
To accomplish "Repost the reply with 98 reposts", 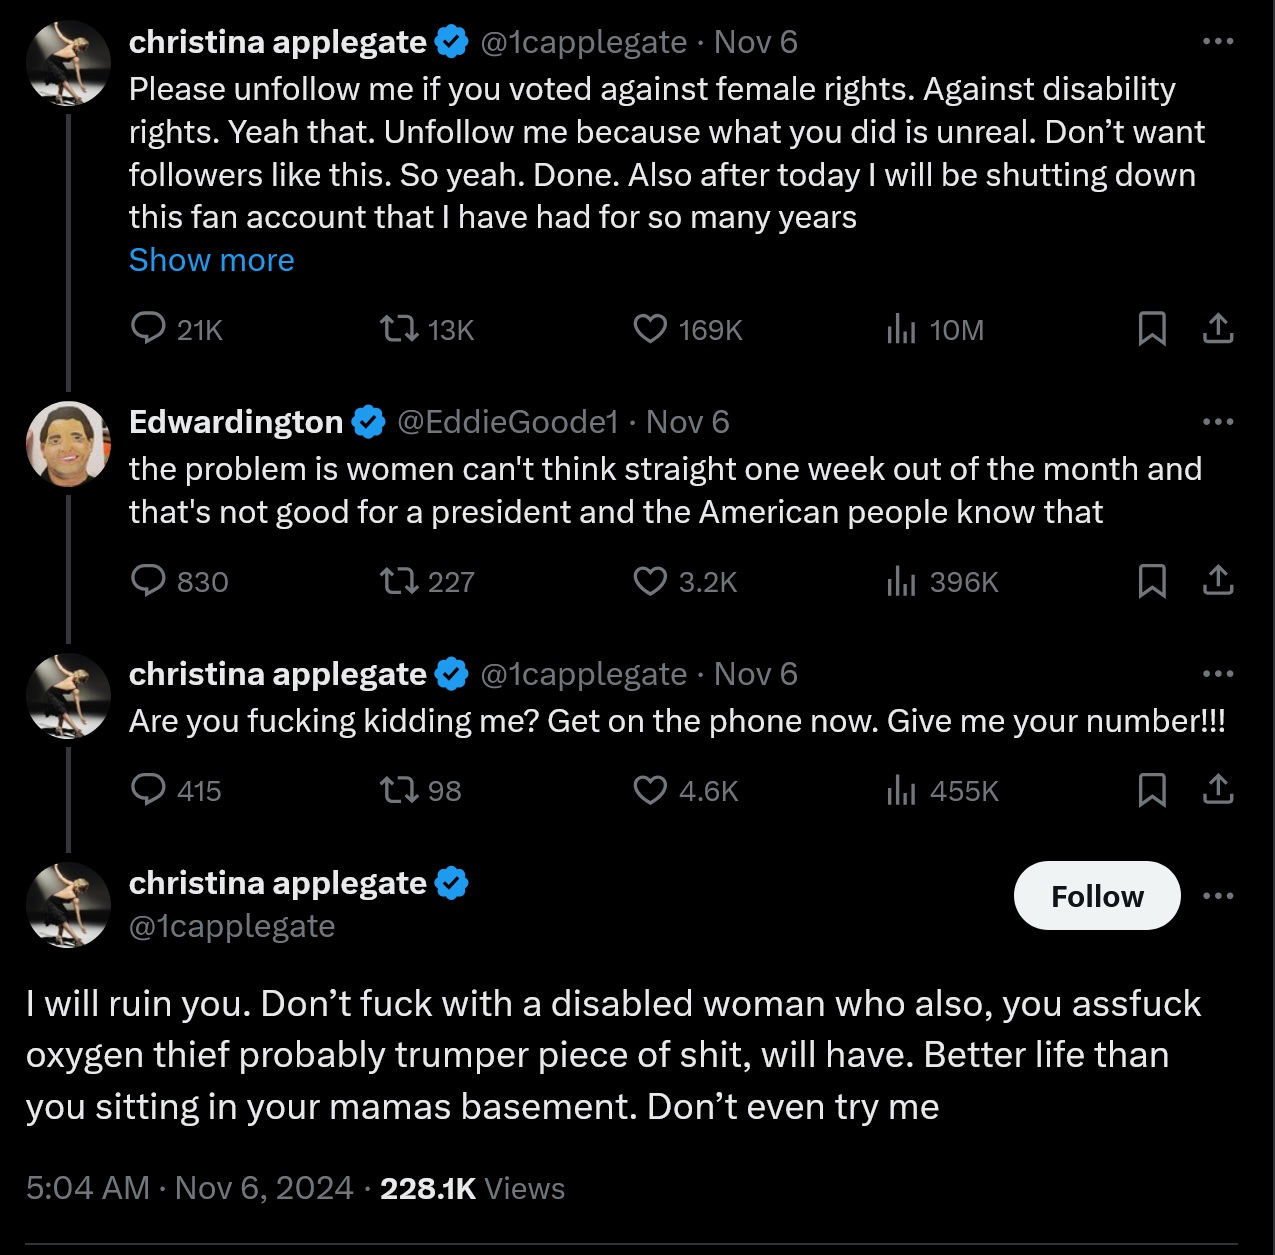I will [400, 790].
